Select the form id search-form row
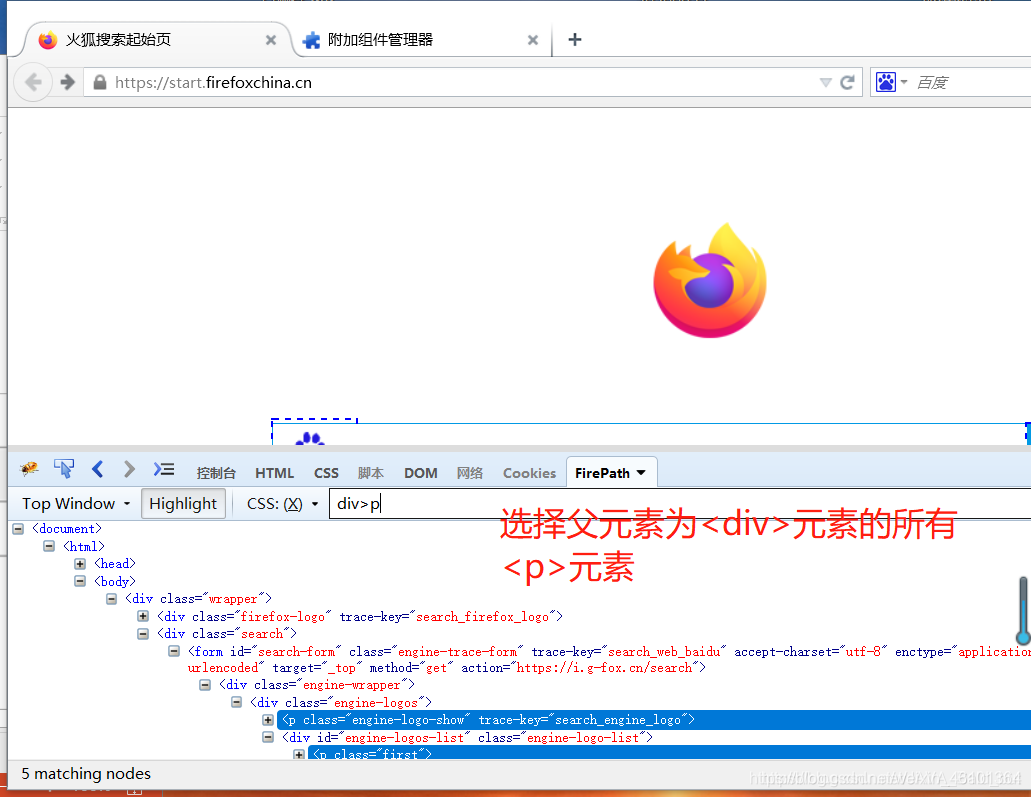 609,660
